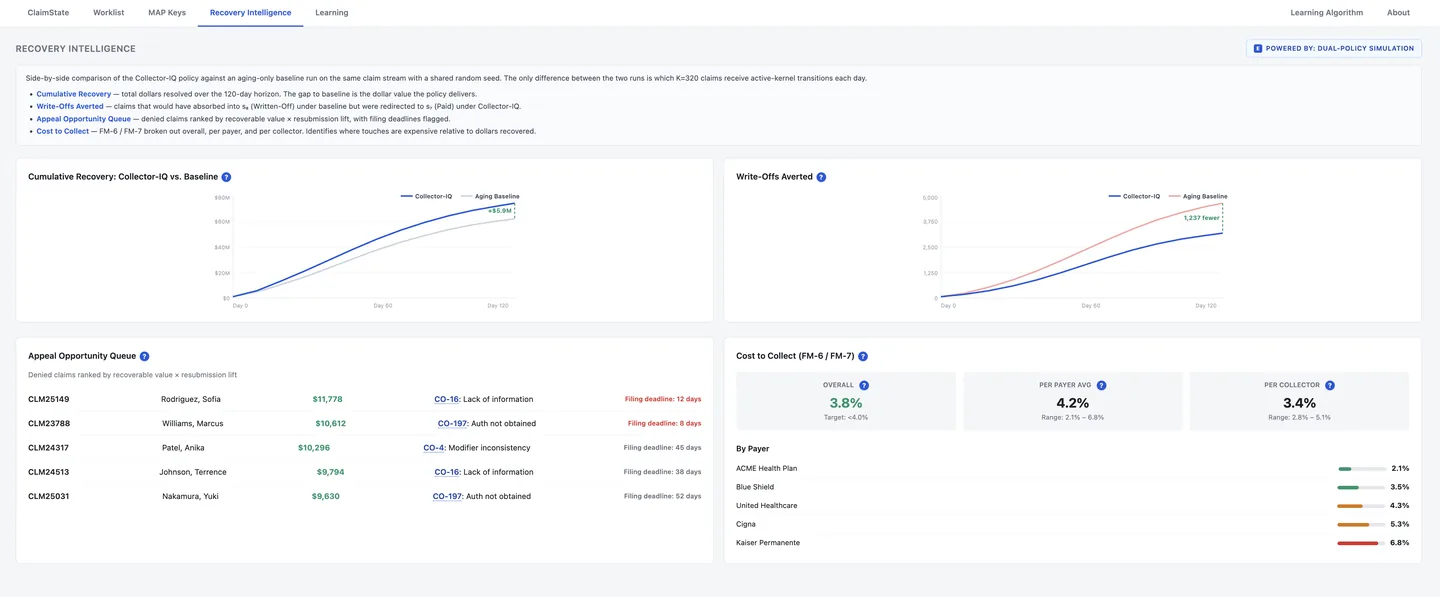Click CO-197 code link on Williams, Marcus row
The image size is (1440, 597).
(453, 423)
